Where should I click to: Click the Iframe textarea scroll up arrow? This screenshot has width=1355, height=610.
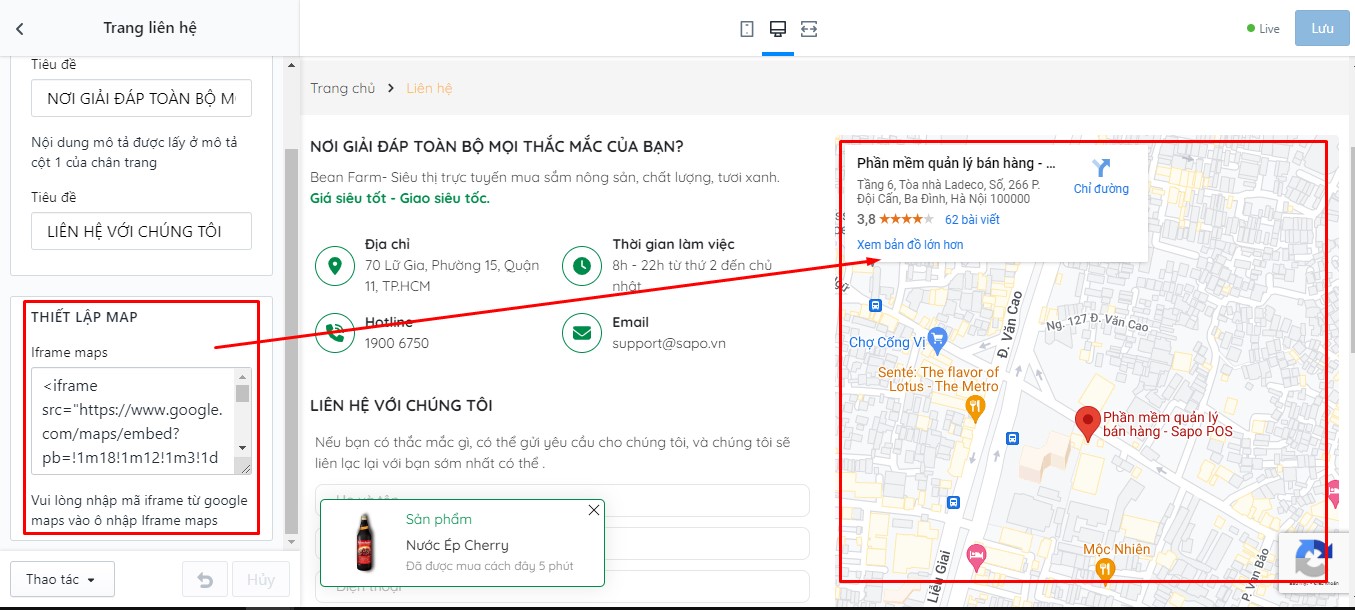click(x=242, y=375)
